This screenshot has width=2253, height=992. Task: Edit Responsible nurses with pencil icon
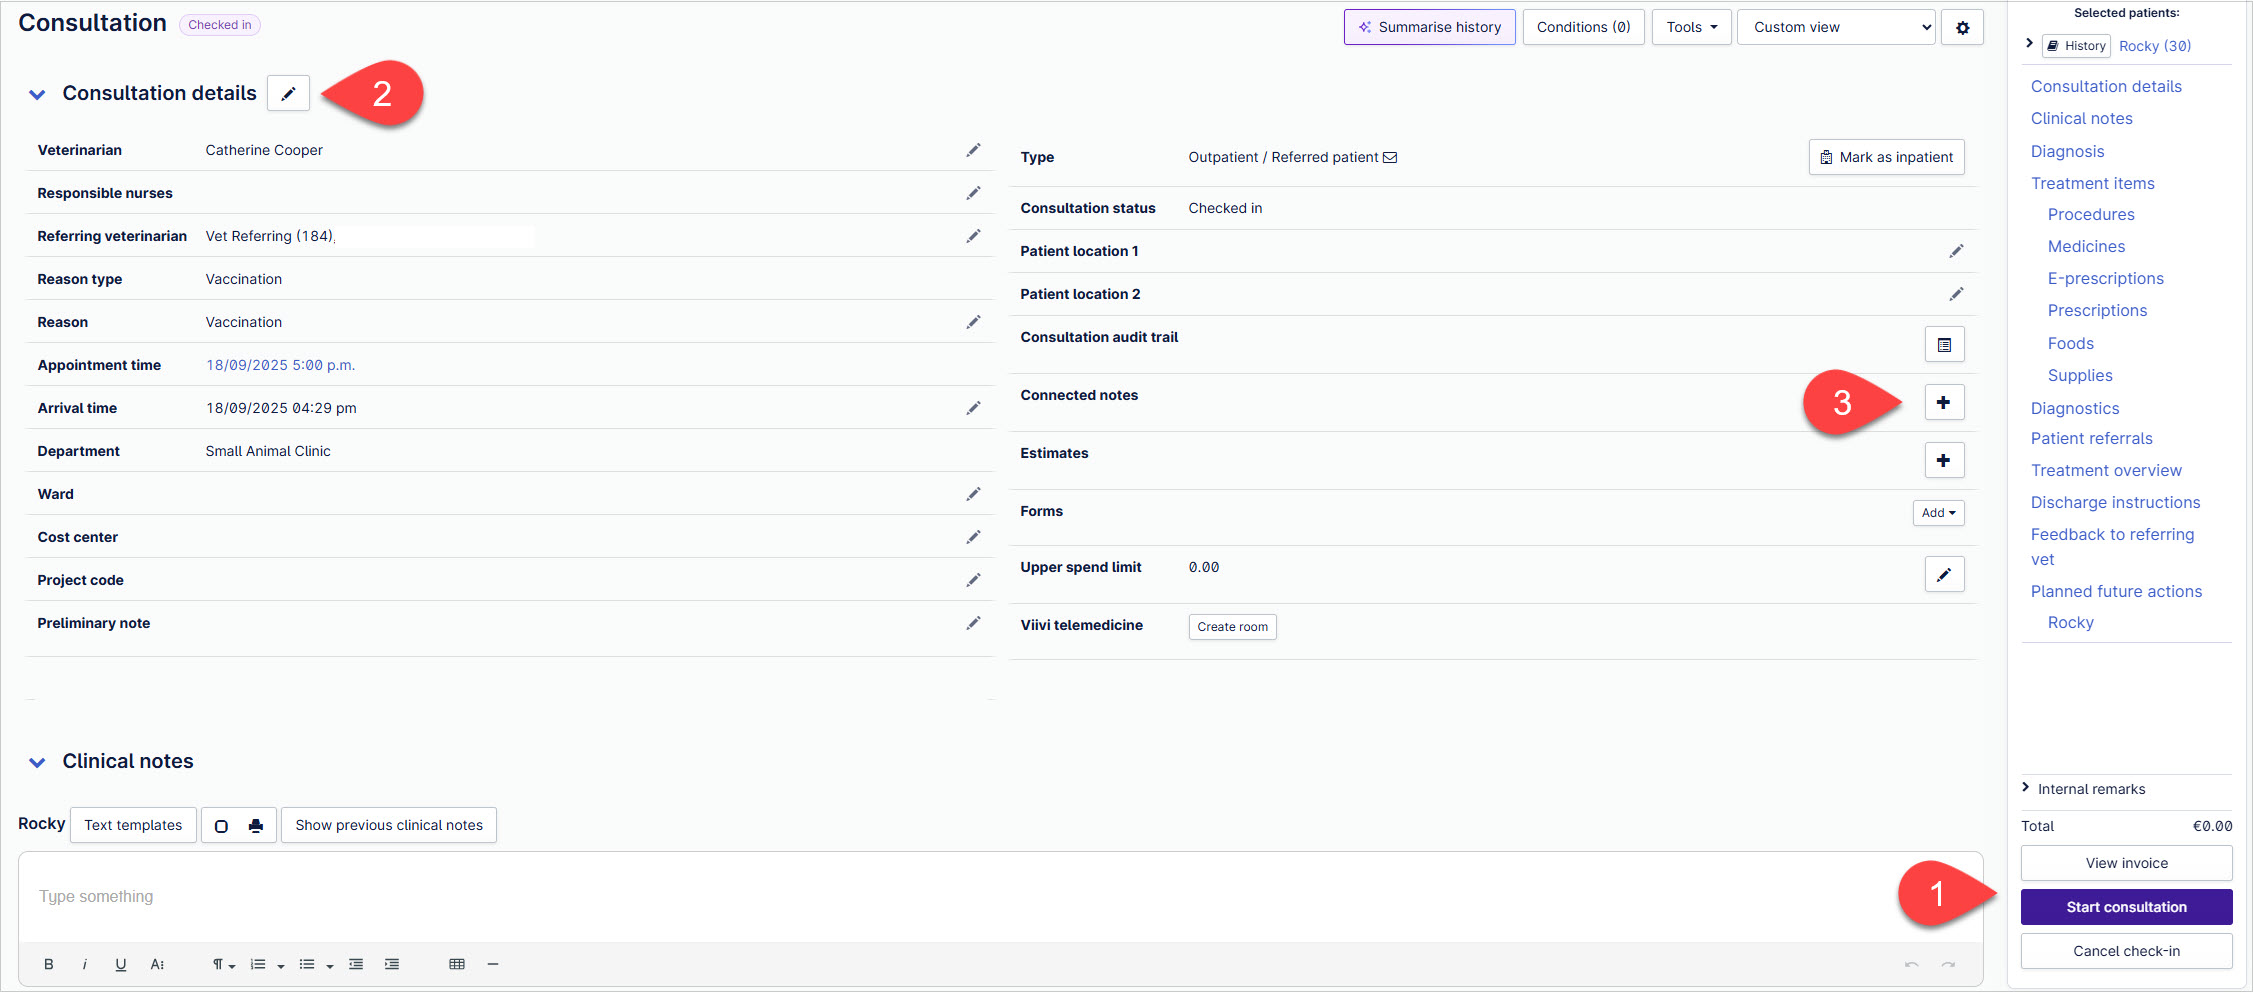pos(973,193)
